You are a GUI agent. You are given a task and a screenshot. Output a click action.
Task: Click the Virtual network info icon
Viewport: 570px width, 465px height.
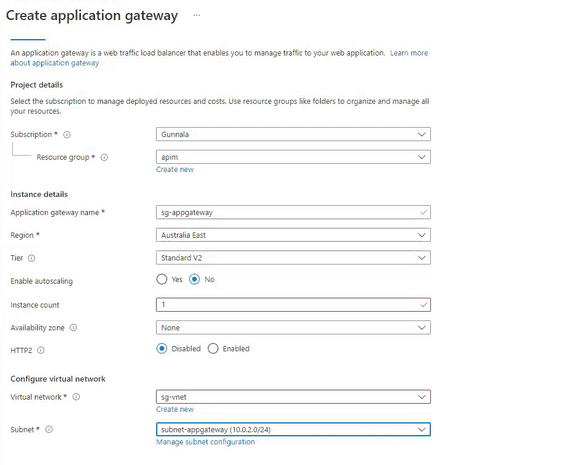tap(76, 397)
